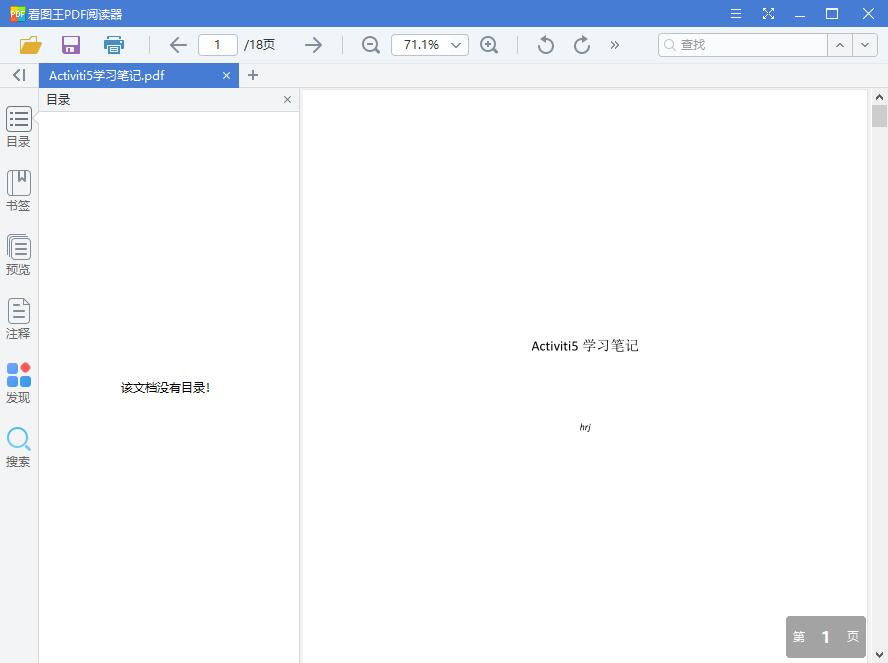
Task: Expand extra tools with the double-arrow chevron
Action: pos(614,45)
